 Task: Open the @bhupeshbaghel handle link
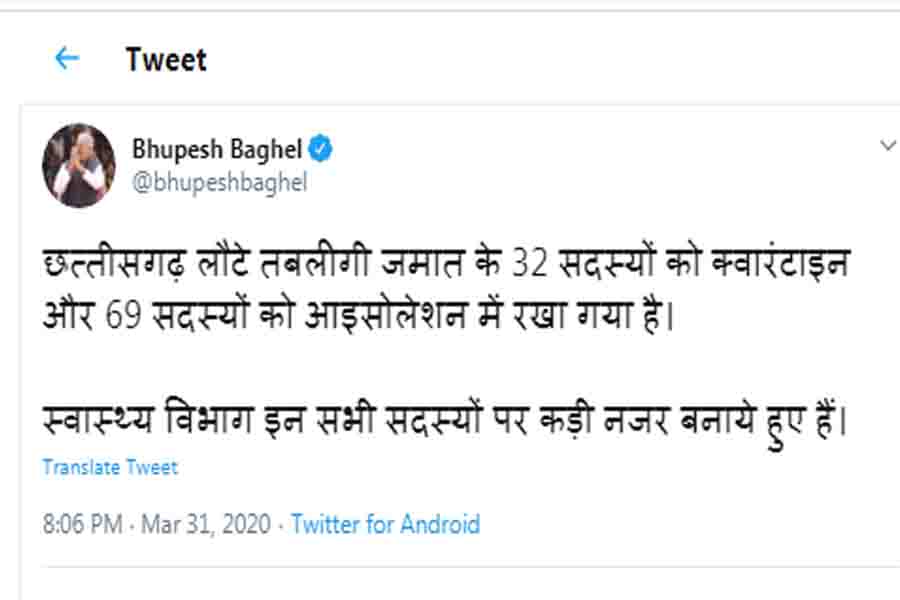[x=219, y=183]
